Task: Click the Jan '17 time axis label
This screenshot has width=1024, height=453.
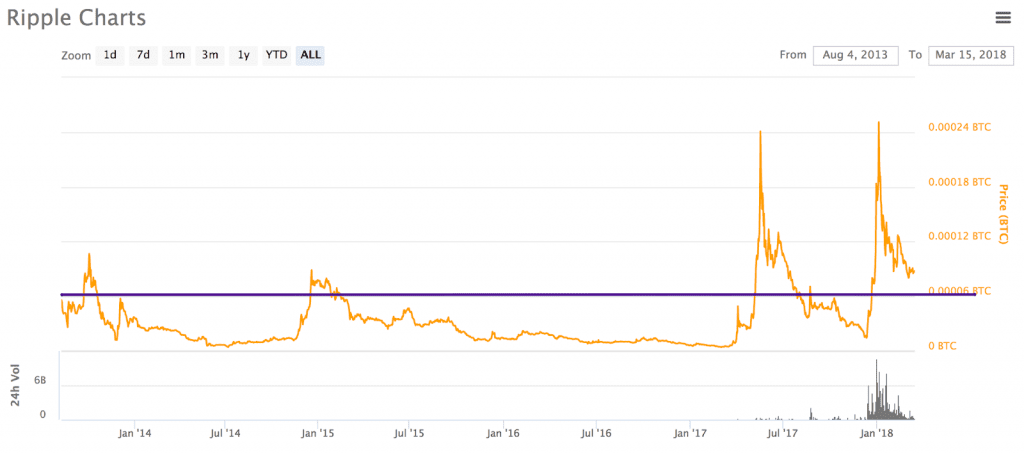Action: 690,432
